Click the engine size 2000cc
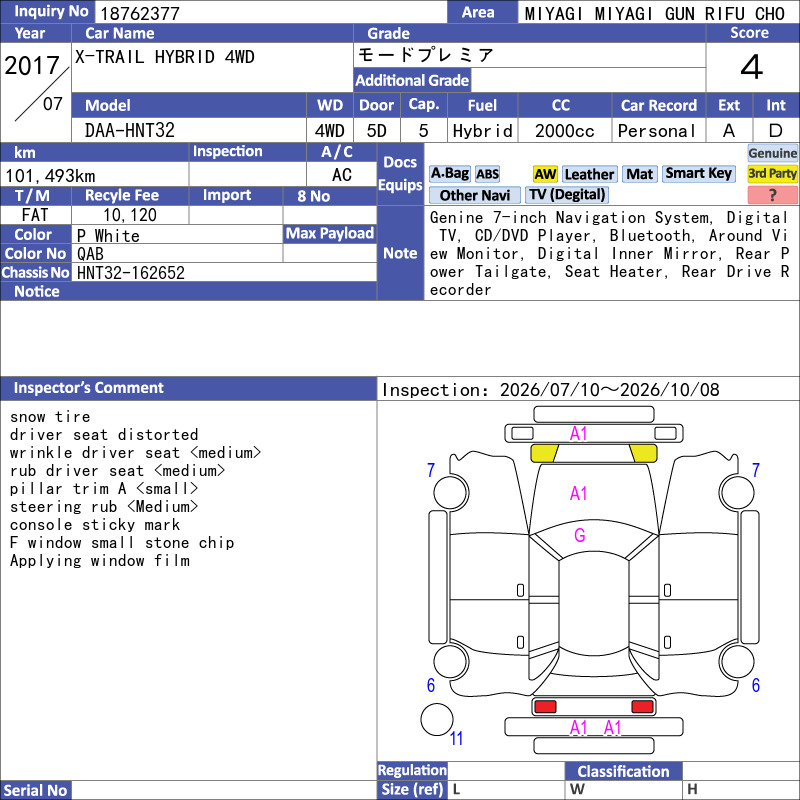This screenshot has width=800, height=800. click(x=564, y=131)
